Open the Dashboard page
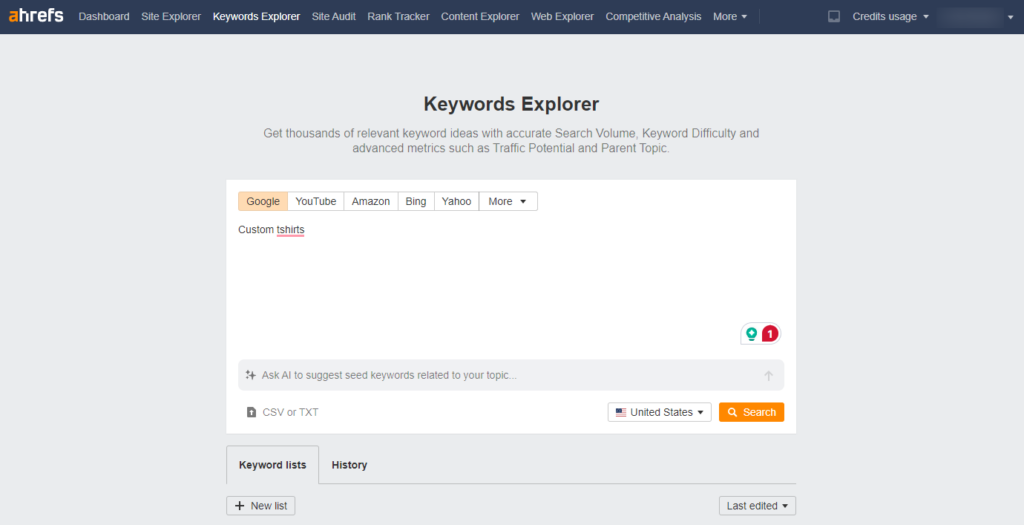 [x=104, y=16]
